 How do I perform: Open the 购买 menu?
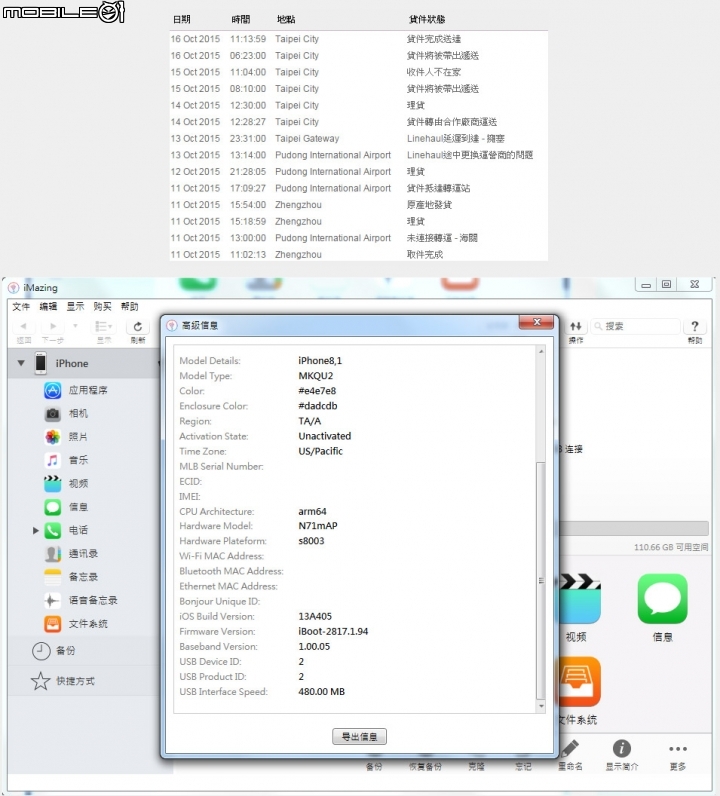coord(102,307)
